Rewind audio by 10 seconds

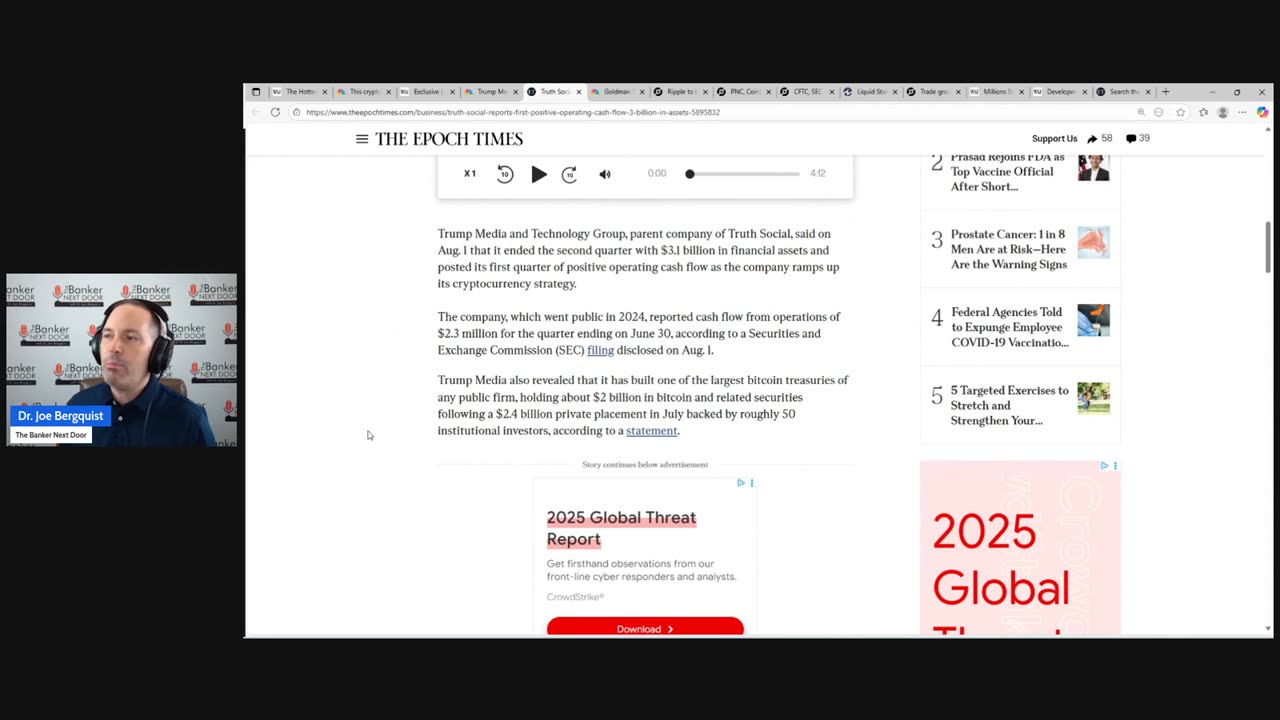[x=505, y=174]
